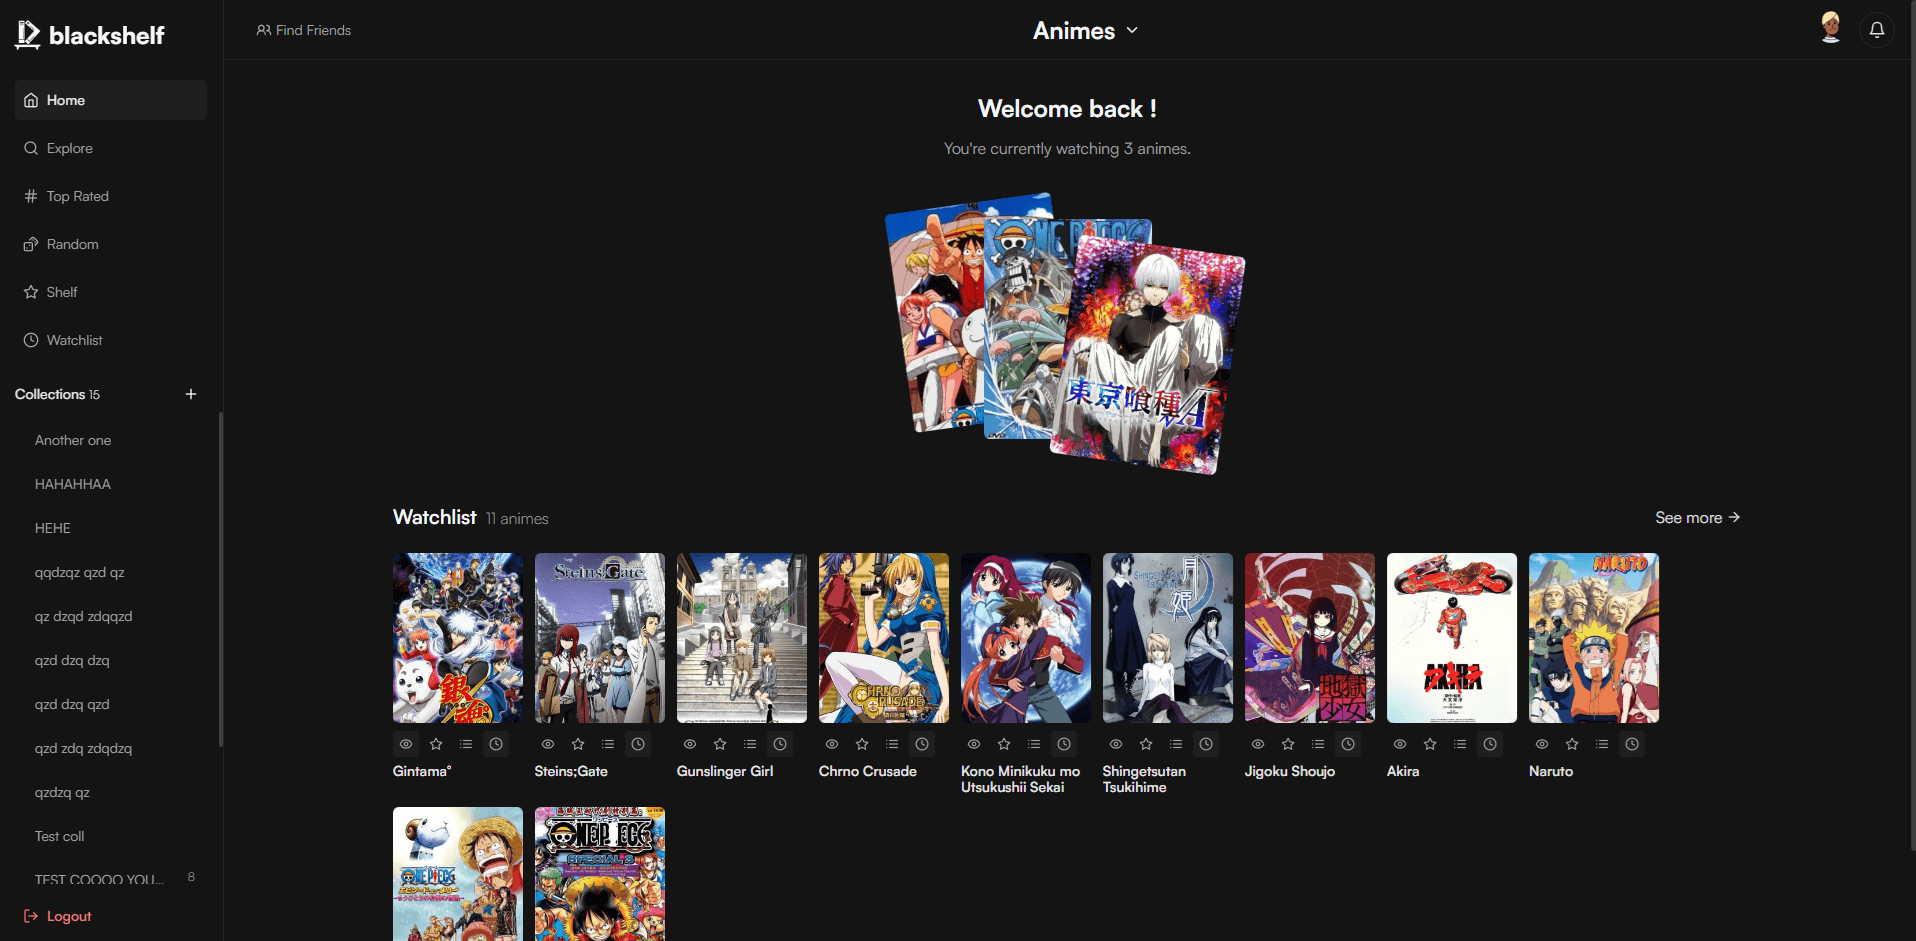
Task: Go to Home in sidebar
Action: point(111,100)
